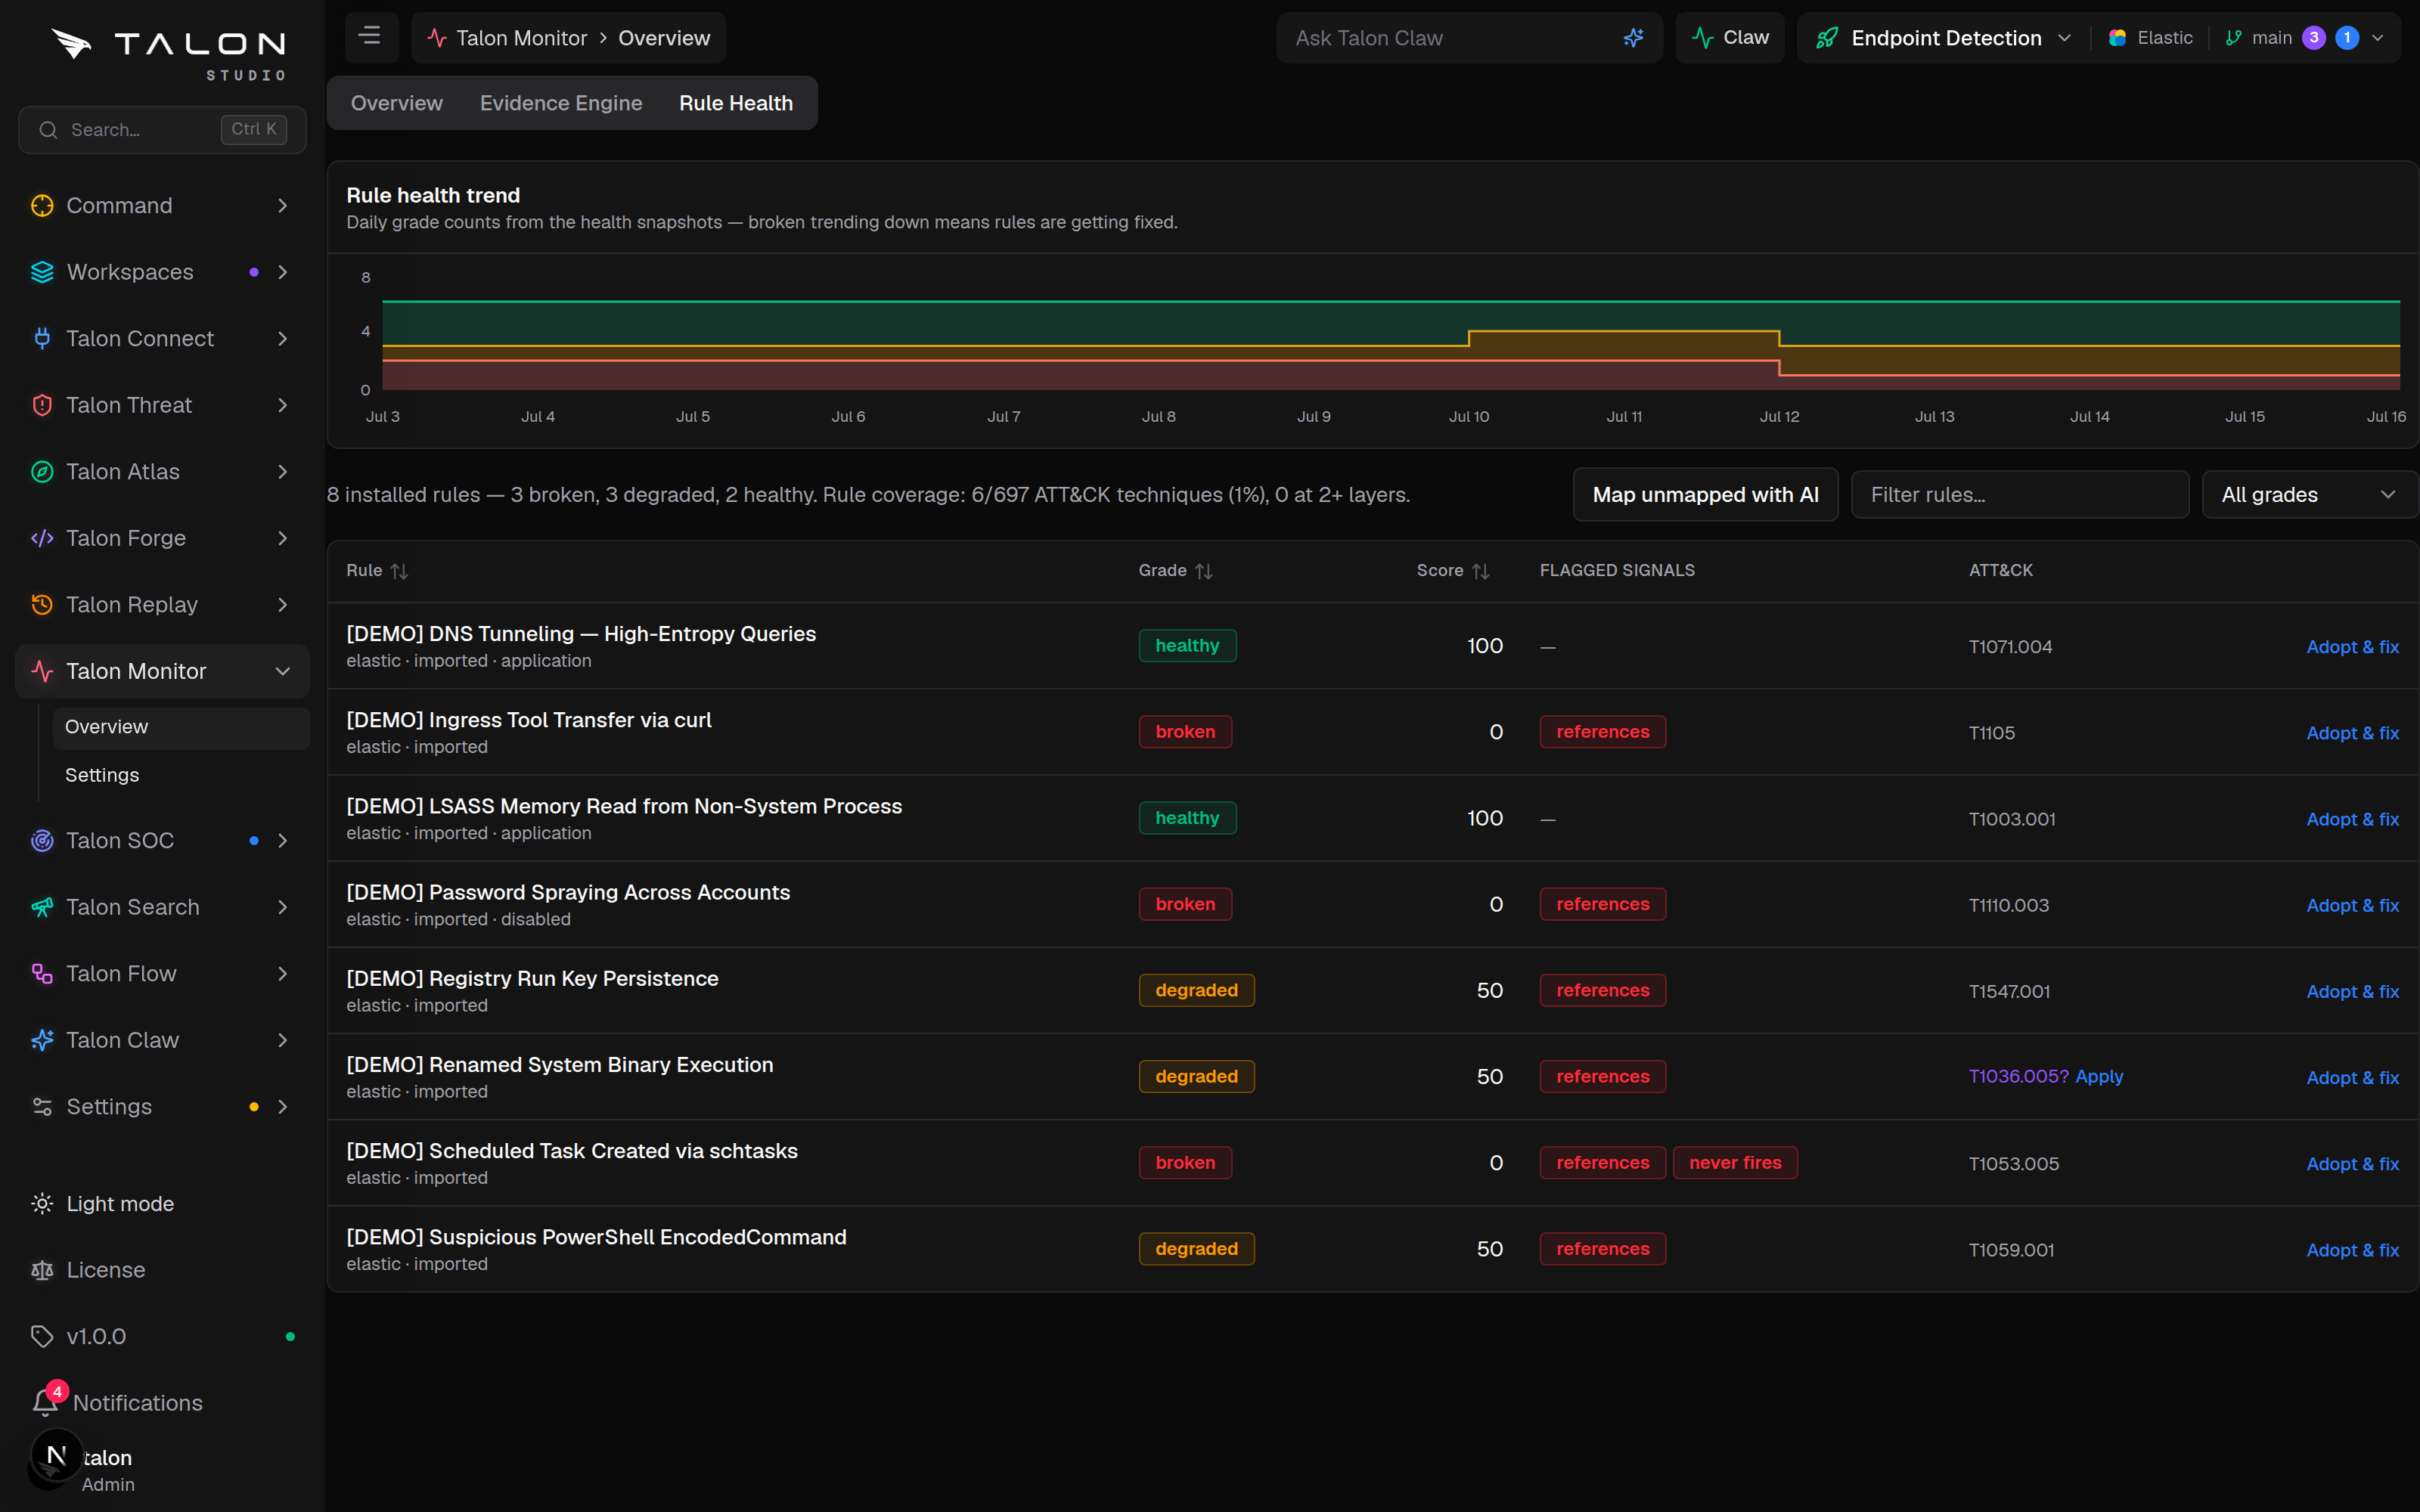Click Adopt & fix for Scheduled Task rule
The width and height of the screenshot is (2420, 1512).
(x=2352, y=1164)
